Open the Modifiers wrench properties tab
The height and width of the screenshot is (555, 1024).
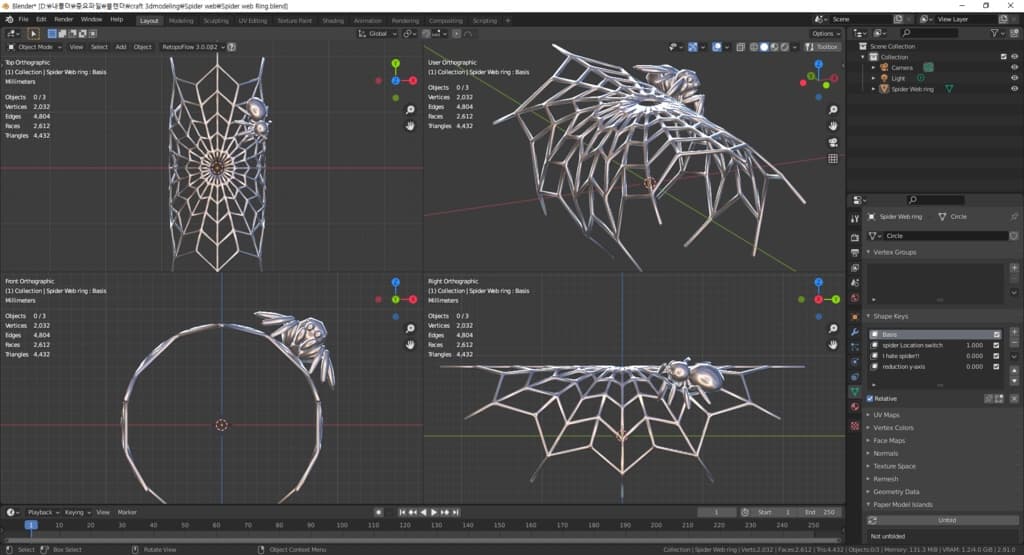[x=854, y=331]
